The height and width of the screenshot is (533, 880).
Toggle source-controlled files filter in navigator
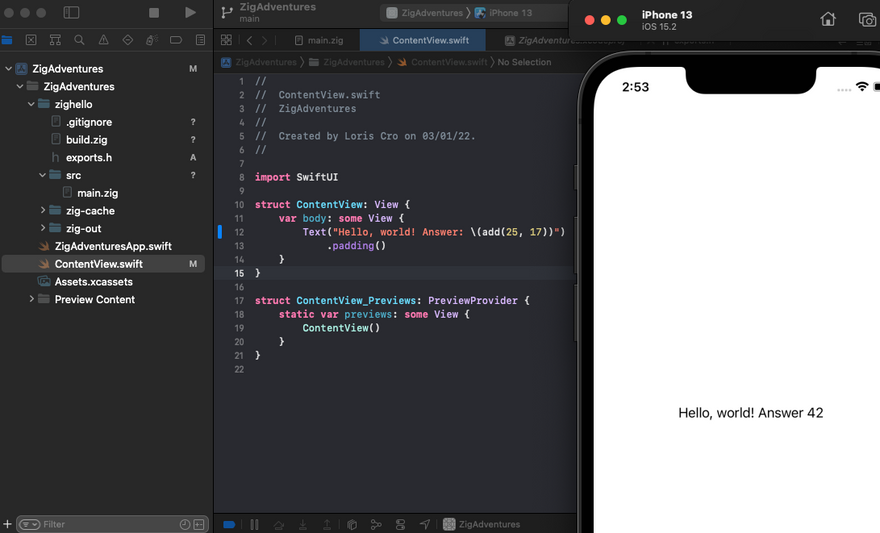pos(199,524)
